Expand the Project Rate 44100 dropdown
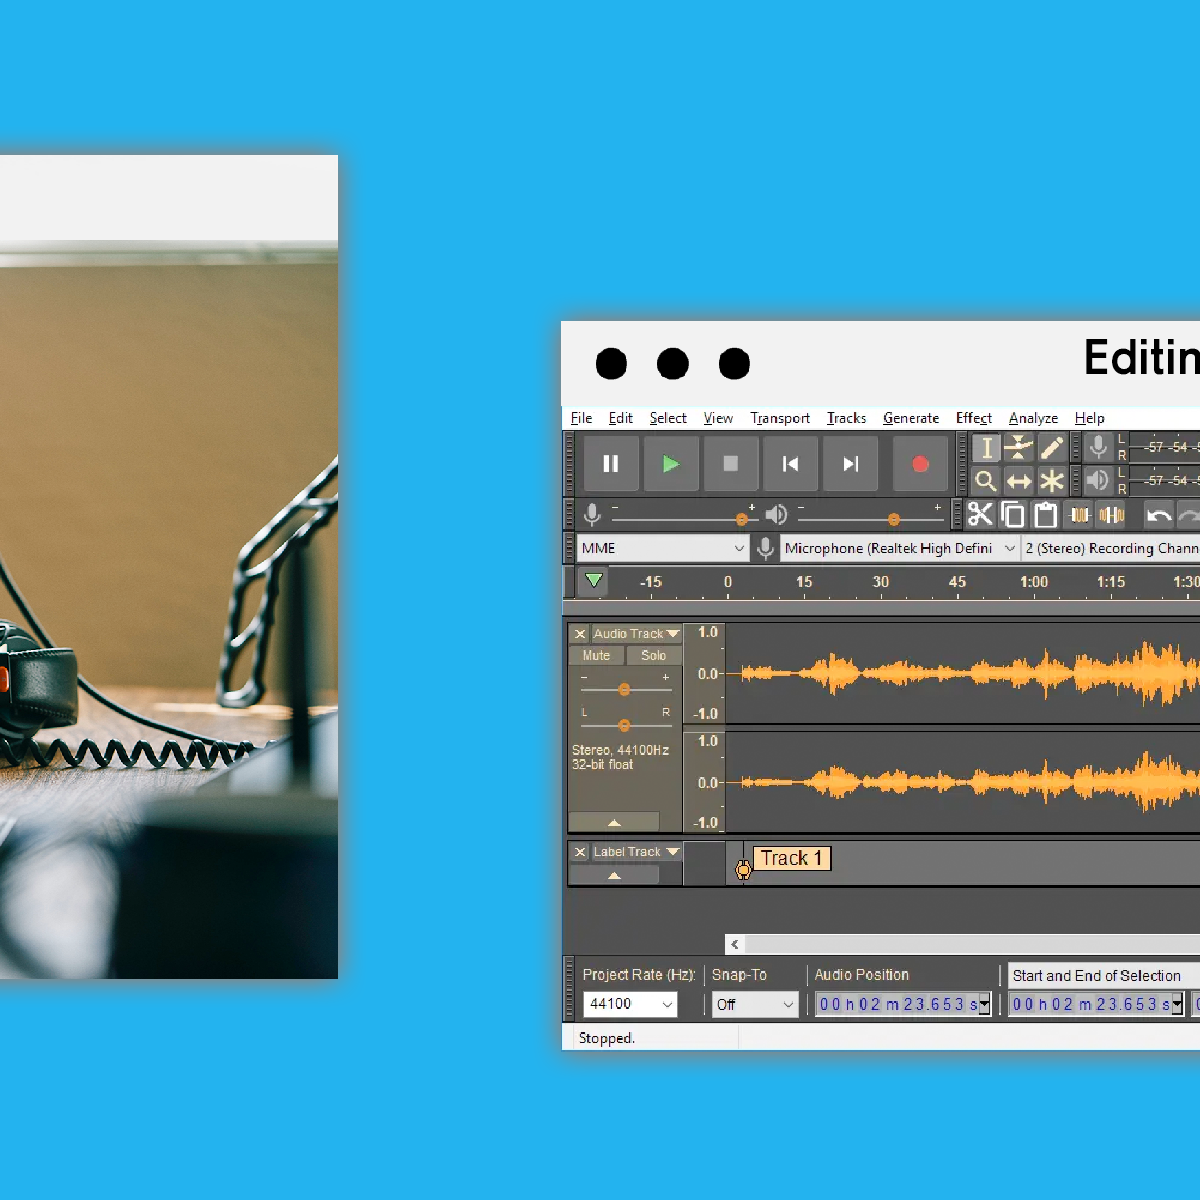Image resolution: width=1200 pixels, height=1200 pixels. coord(630,1004)
